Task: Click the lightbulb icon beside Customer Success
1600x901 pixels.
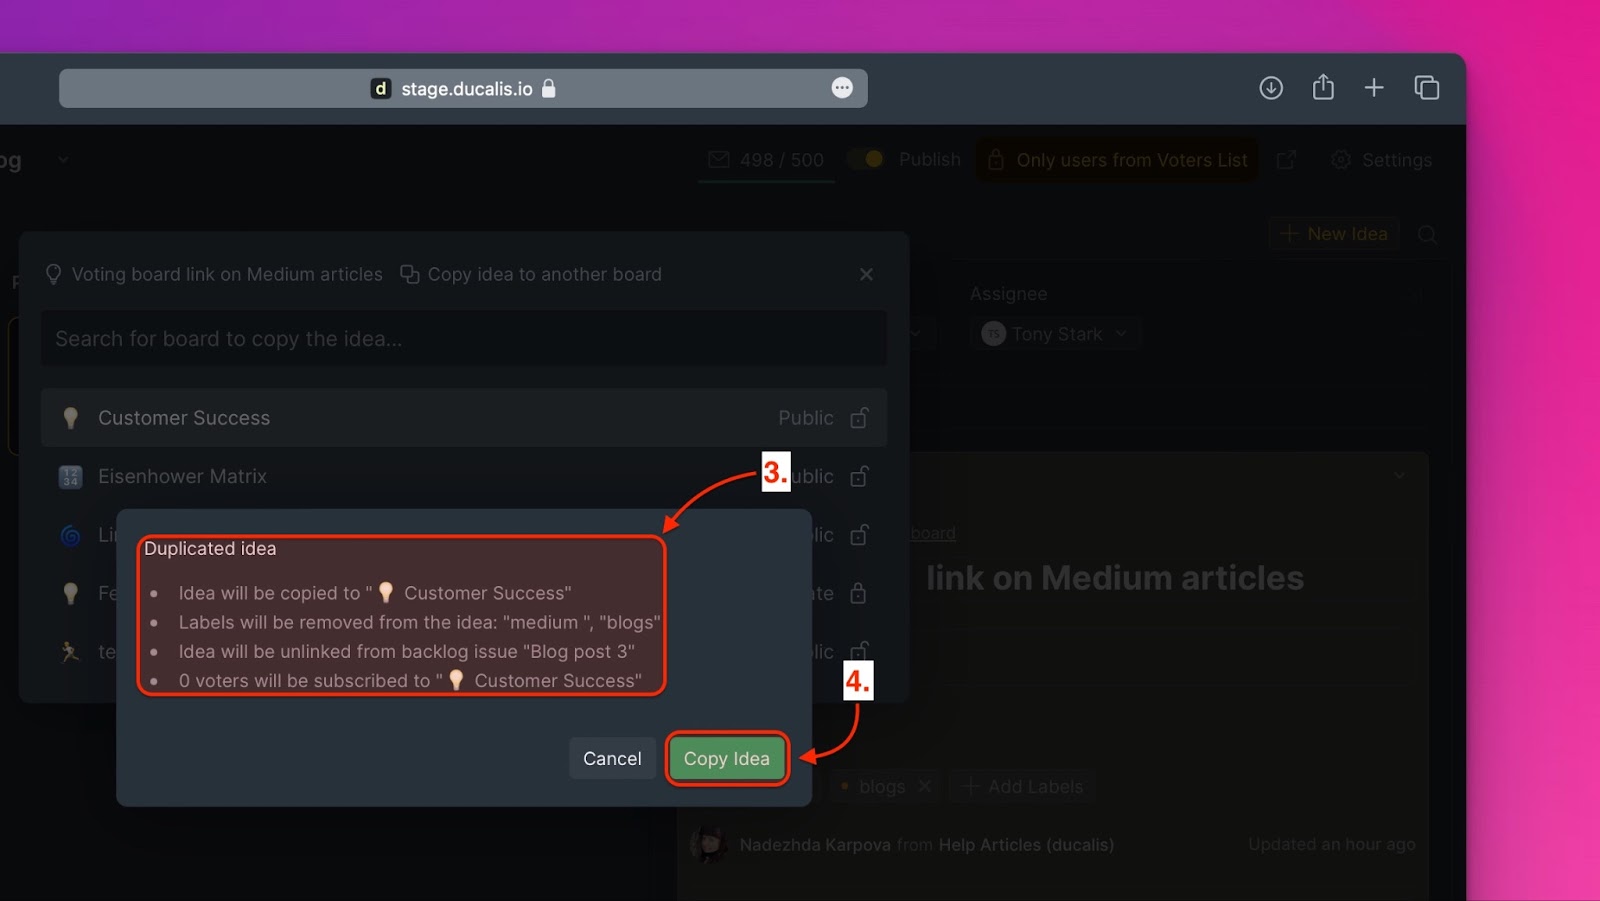Action: [x=70, y=418]
